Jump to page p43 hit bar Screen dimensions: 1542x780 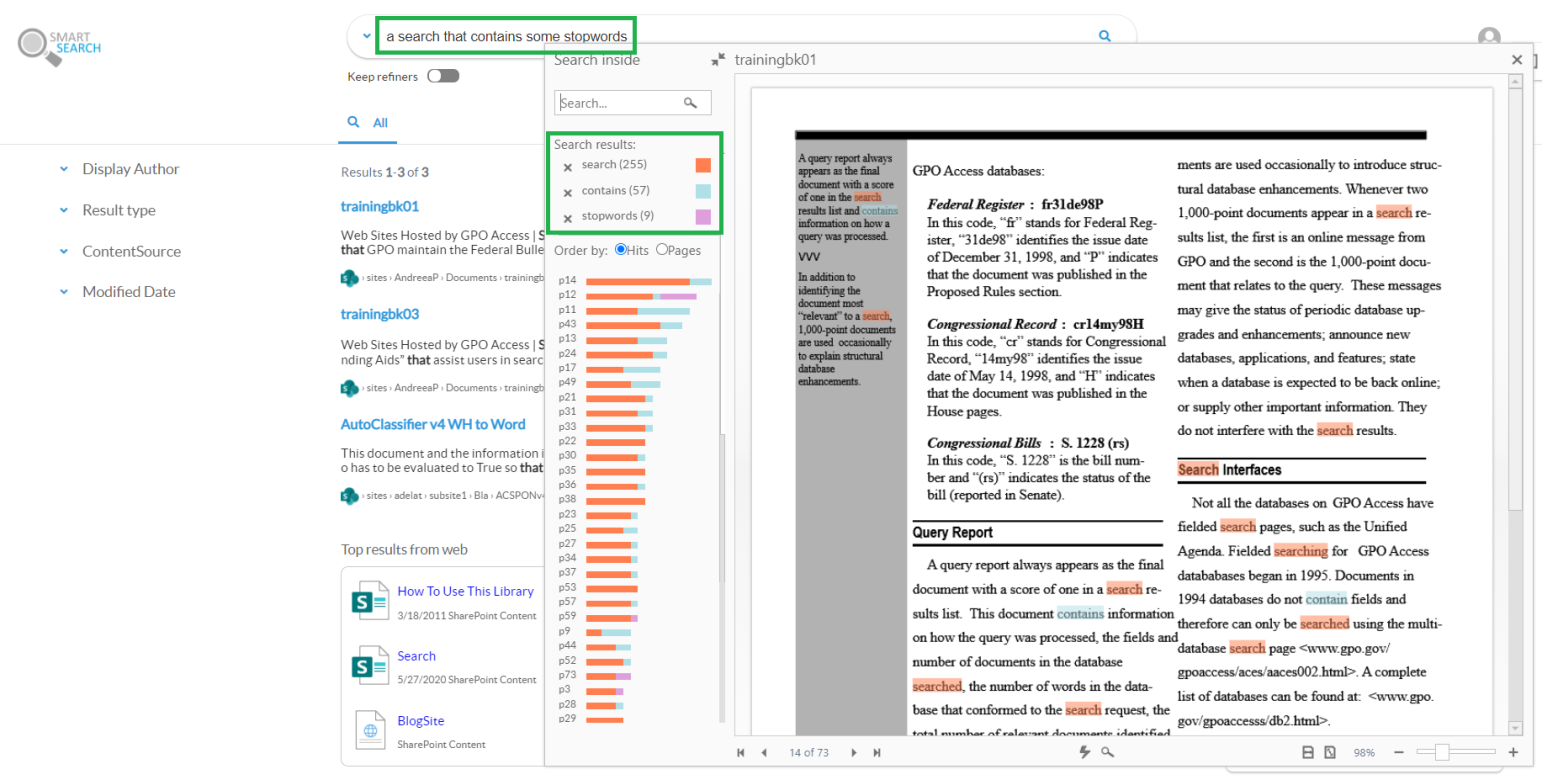[x=634, y=325]
